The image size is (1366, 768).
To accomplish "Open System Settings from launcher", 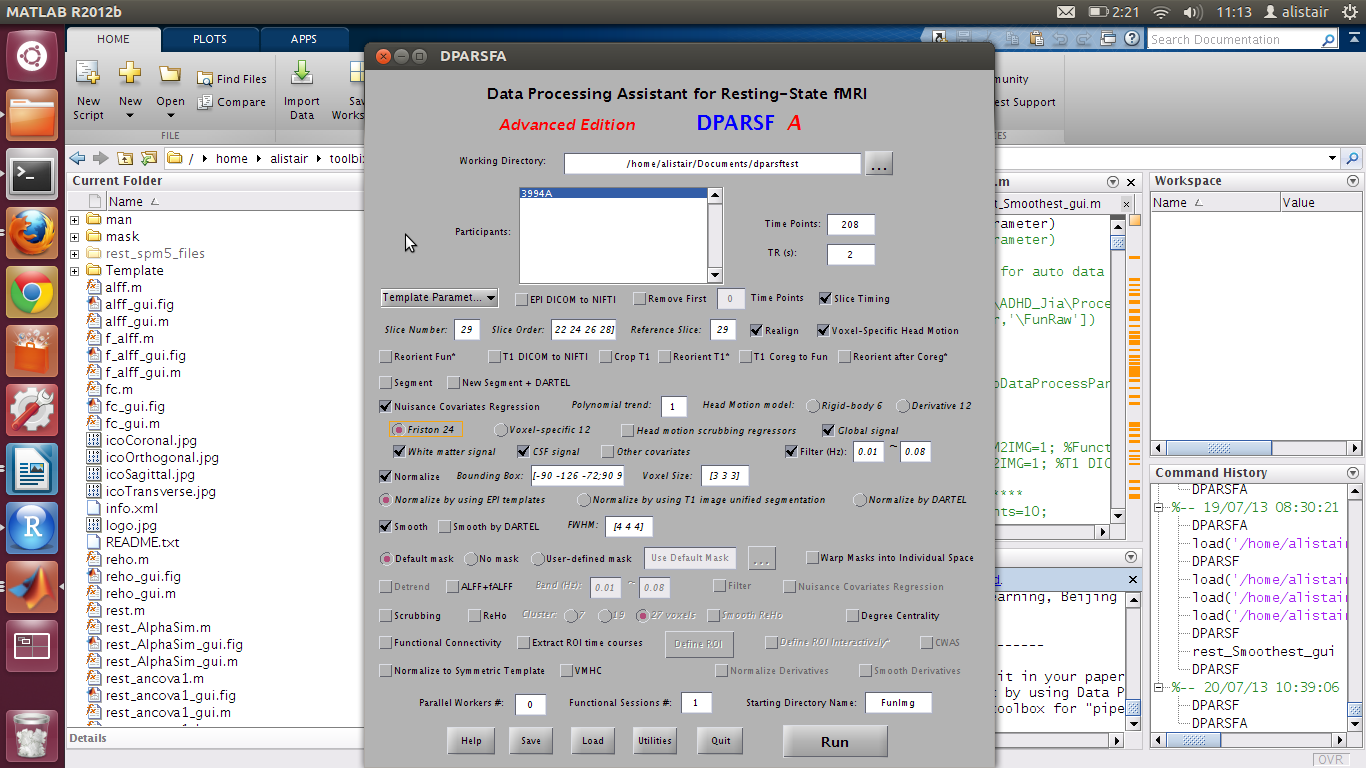I will coord(32,410).
